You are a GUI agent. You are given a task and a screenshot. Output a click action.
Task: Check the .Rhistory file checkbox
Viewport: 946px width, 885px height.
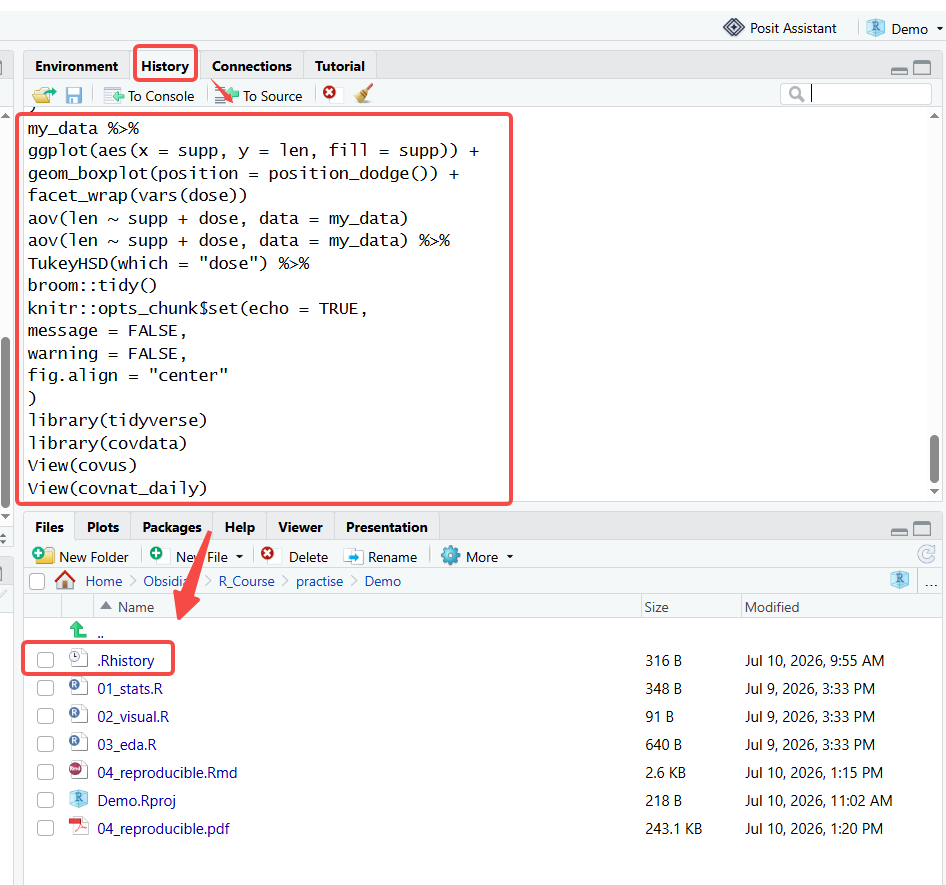pos(45,660)
